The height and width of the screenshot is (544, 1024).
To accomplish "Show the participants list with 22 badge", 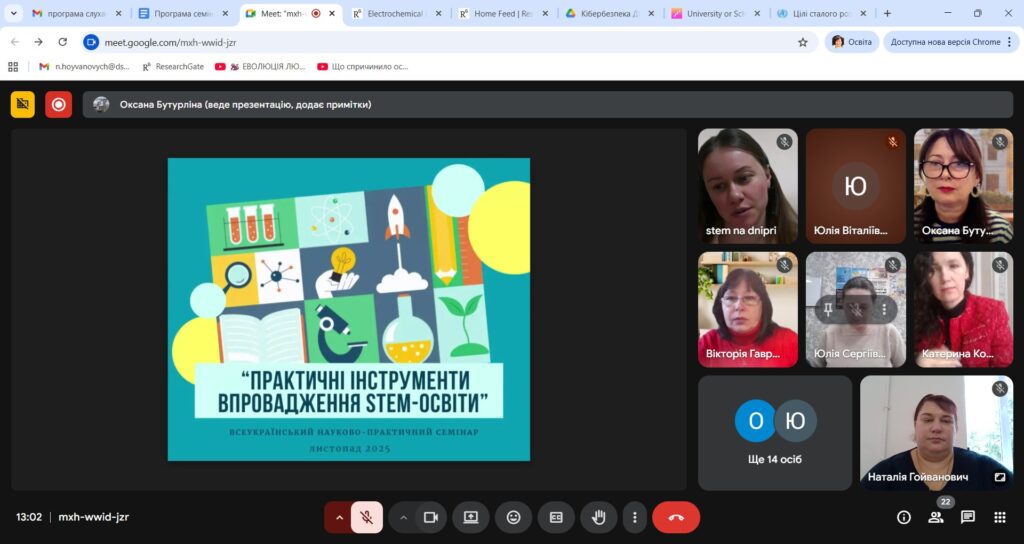I will tap(936, 517).
